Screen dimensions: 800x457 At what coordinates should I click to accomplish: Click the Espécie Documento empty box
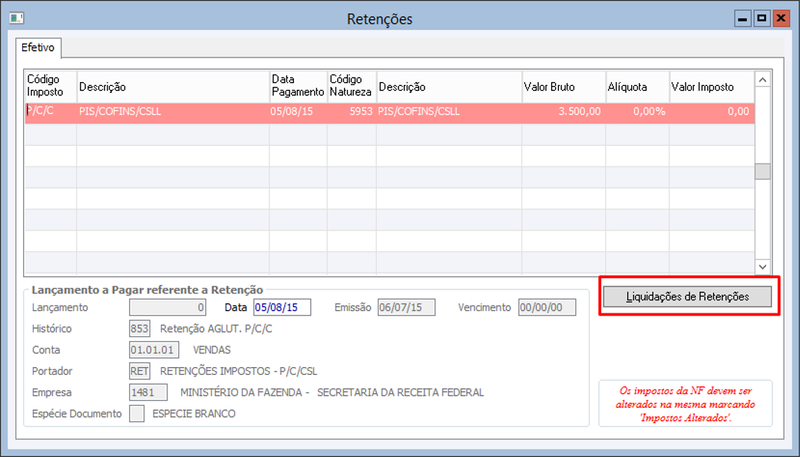tap(137, 413)
